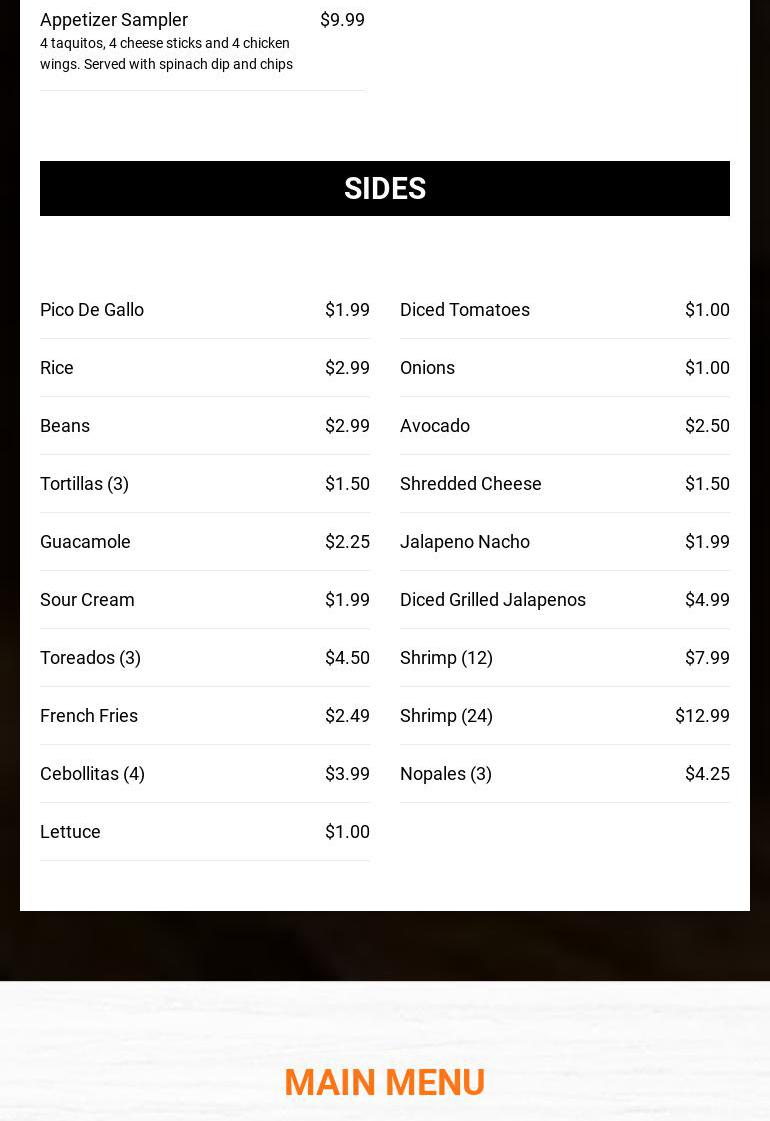
Task: Choose the Shredded Cheese side
Action: [x=471, y=484]
